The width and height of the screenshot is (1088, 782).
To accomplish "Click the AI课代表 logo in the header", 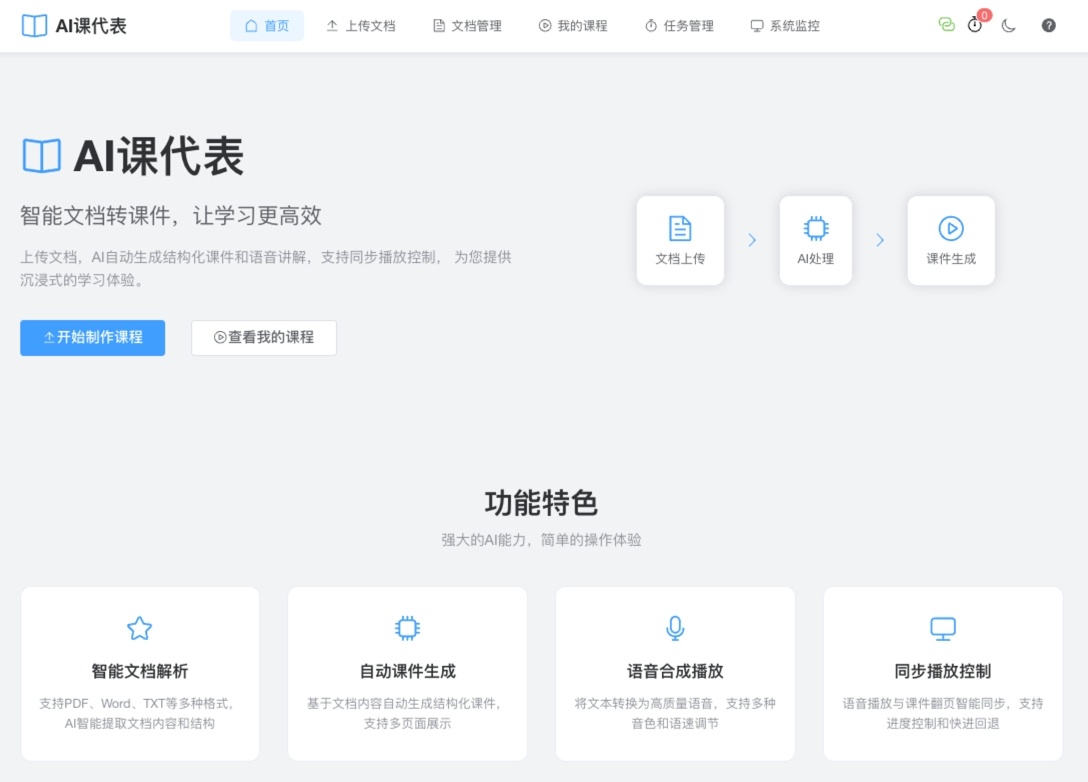I will (x=74, y=26).
